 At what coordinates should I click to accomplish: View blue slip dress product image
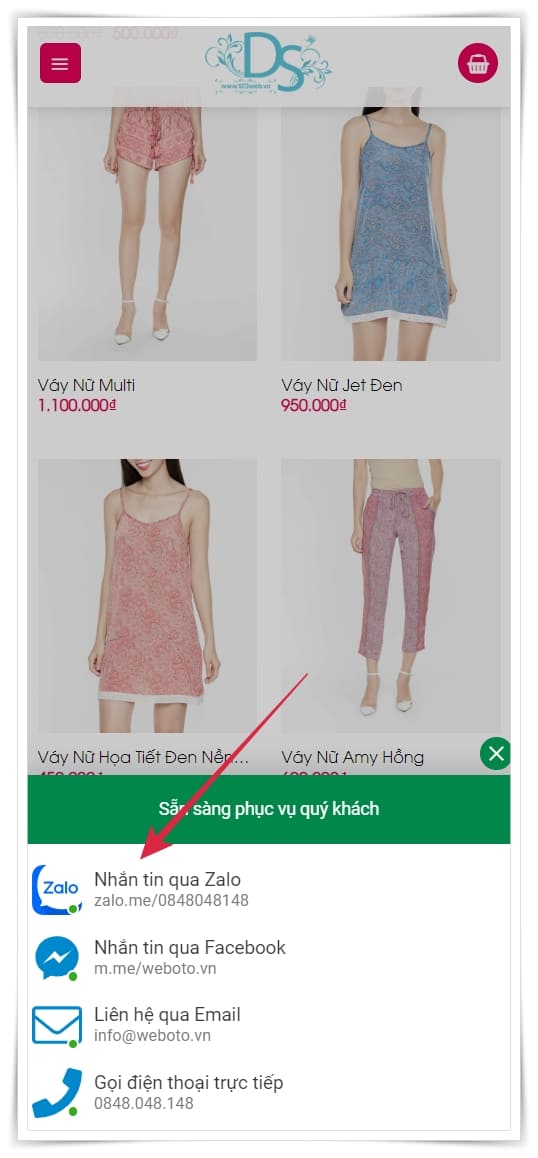point(391,224)
